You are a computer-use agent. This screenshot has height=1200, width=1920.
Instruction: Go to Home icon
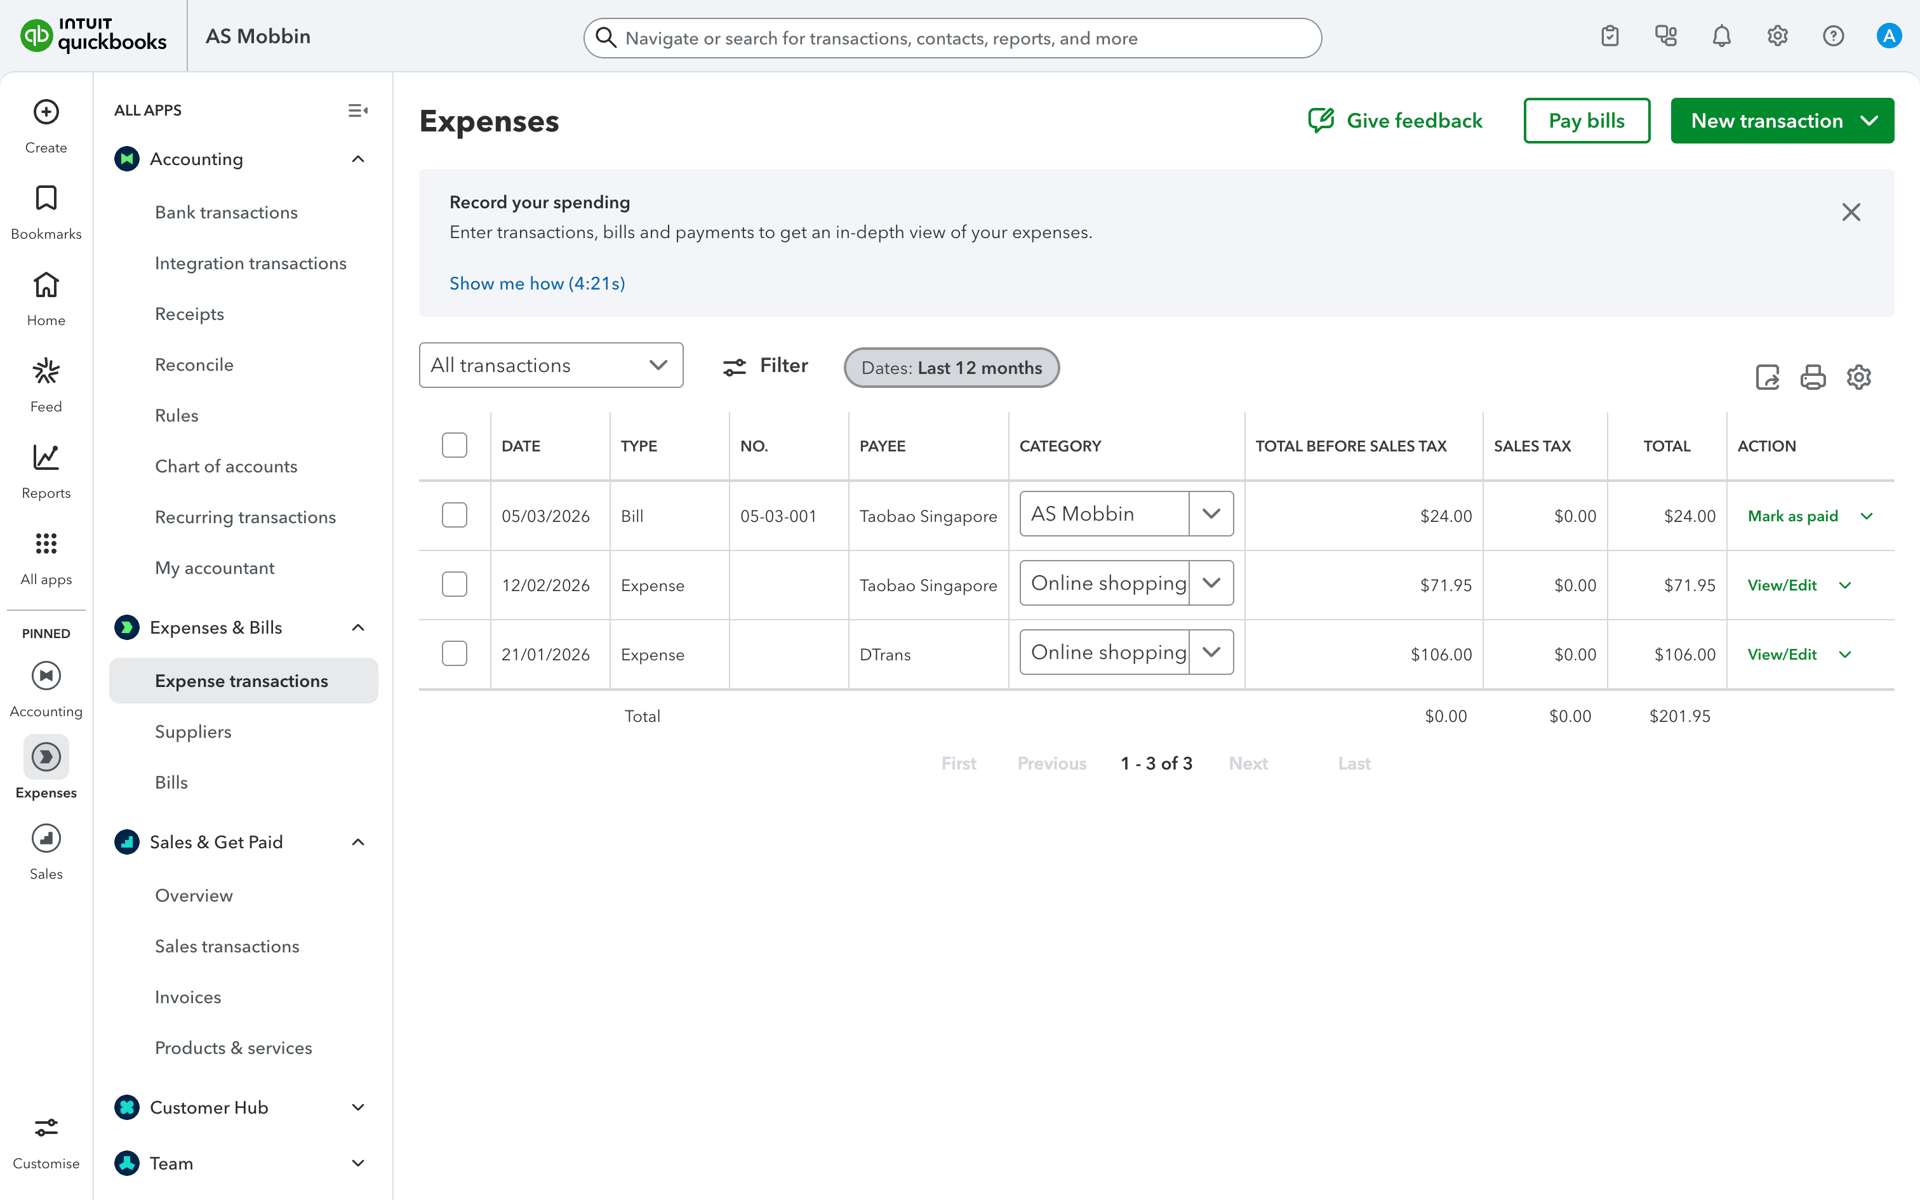coord(46,285)
